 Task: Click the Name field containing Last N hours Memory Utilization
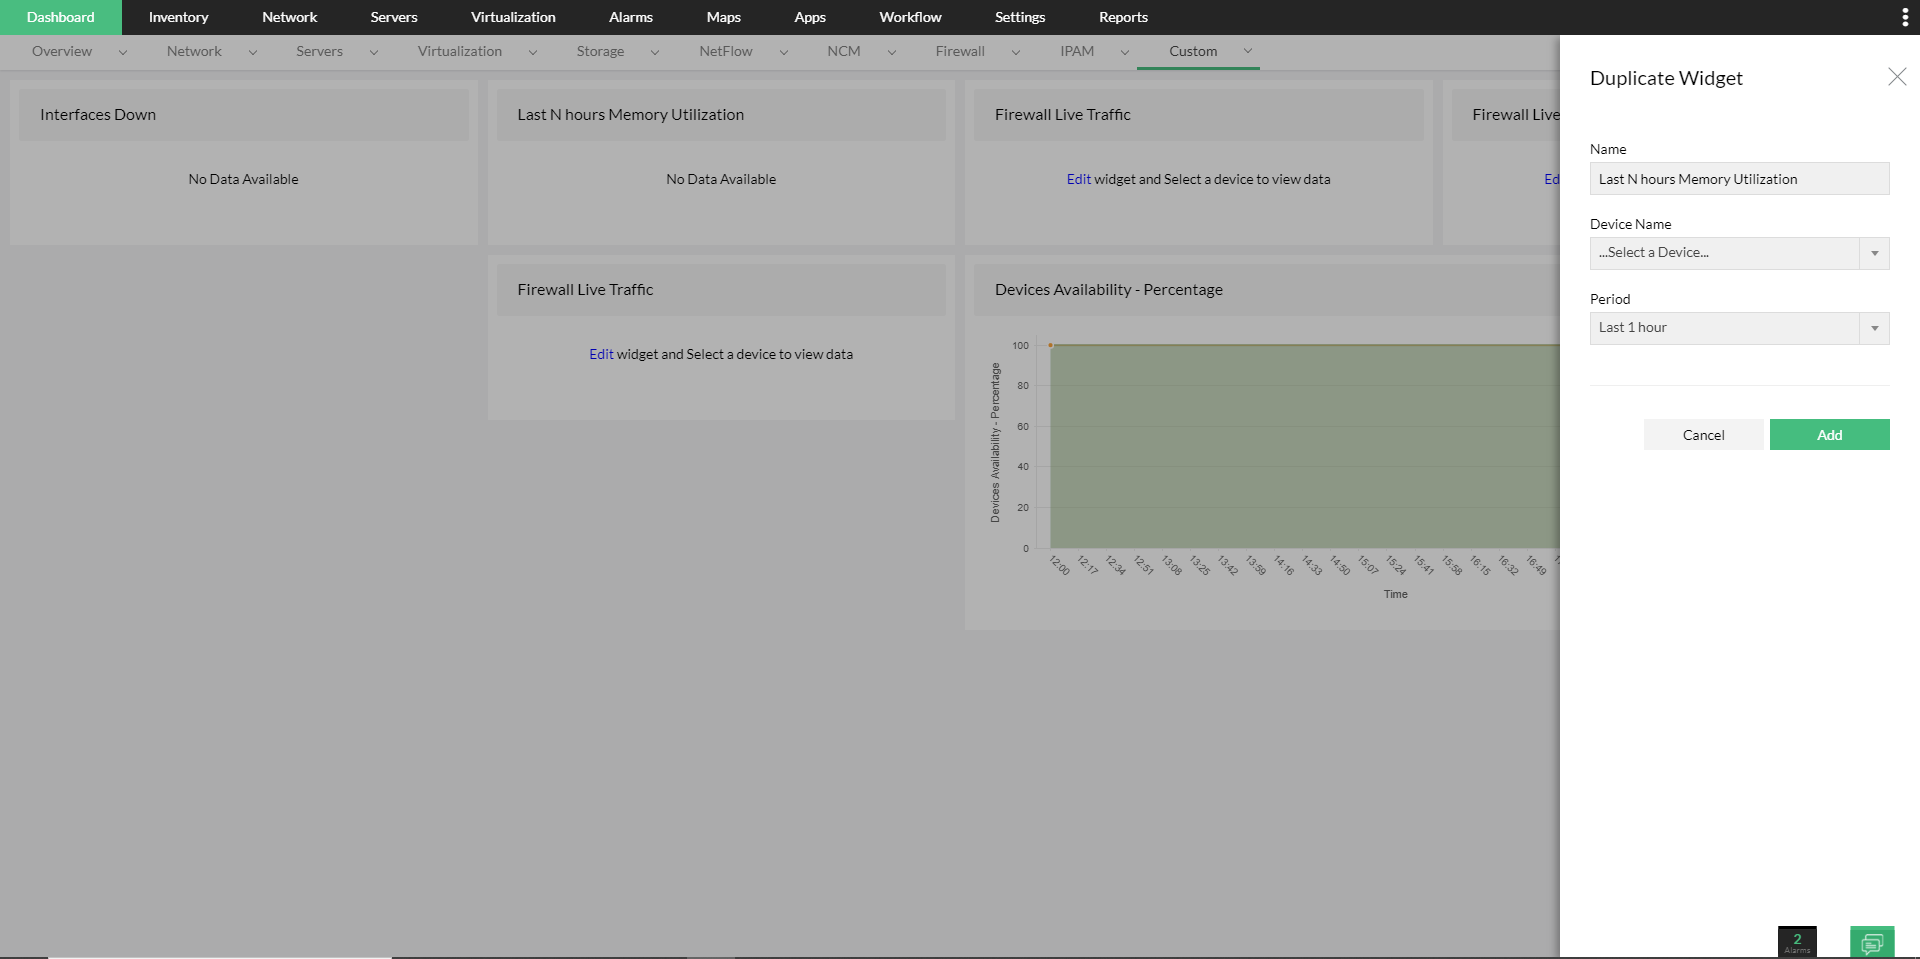coord(1739,178)
